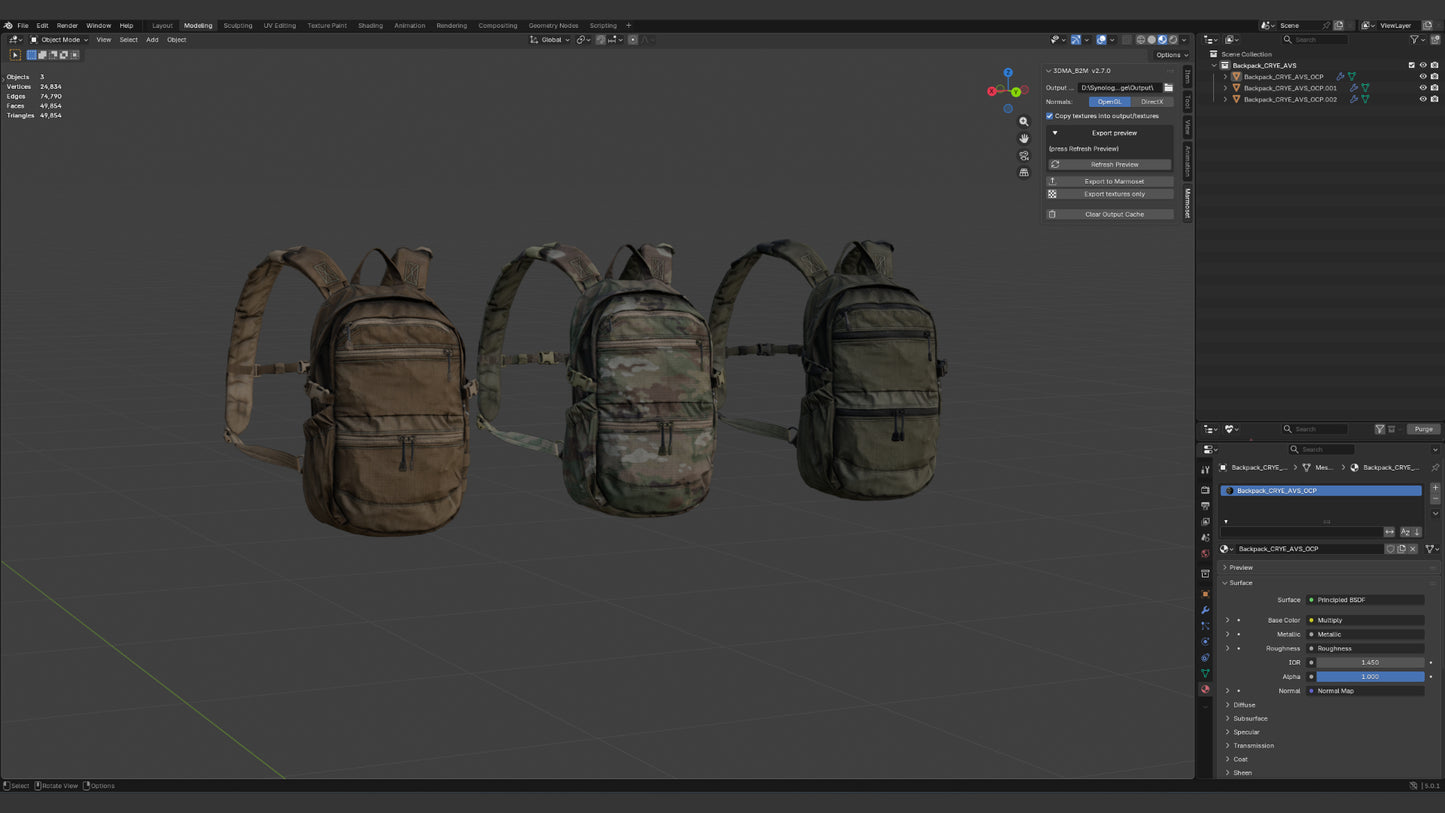Switch to the Sculpting workspace tab
Image resolution: width=1445 pixels, height=813 pixels.
pyautogui.click(x=238, y=26)
